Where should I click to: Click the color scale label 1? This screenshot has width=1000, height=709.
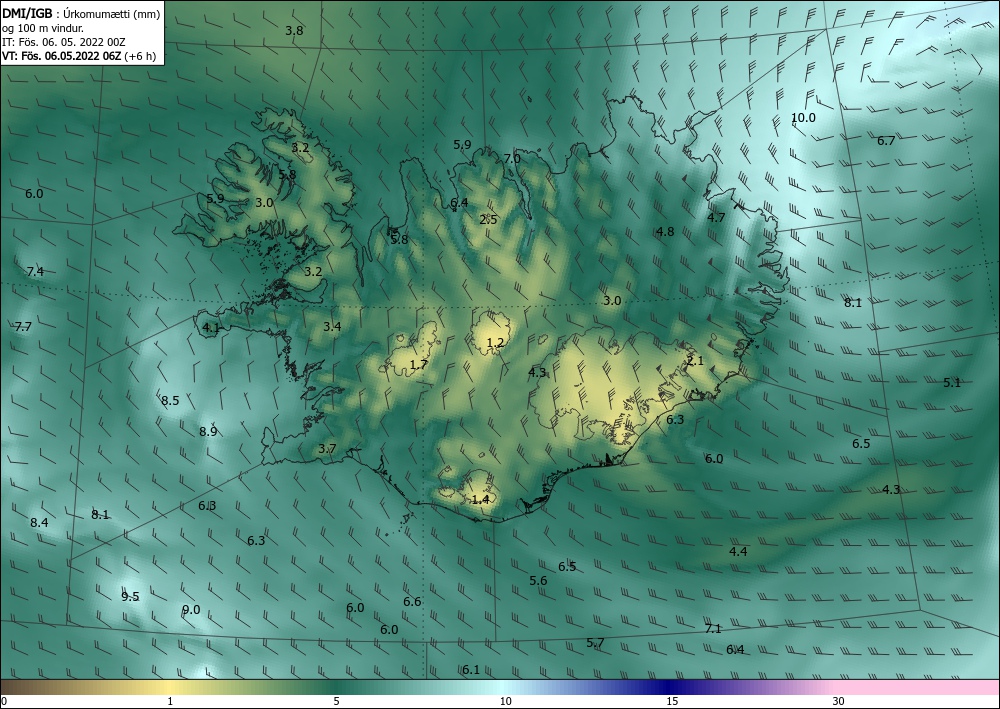pyautogui.click(x=170, y=702)
